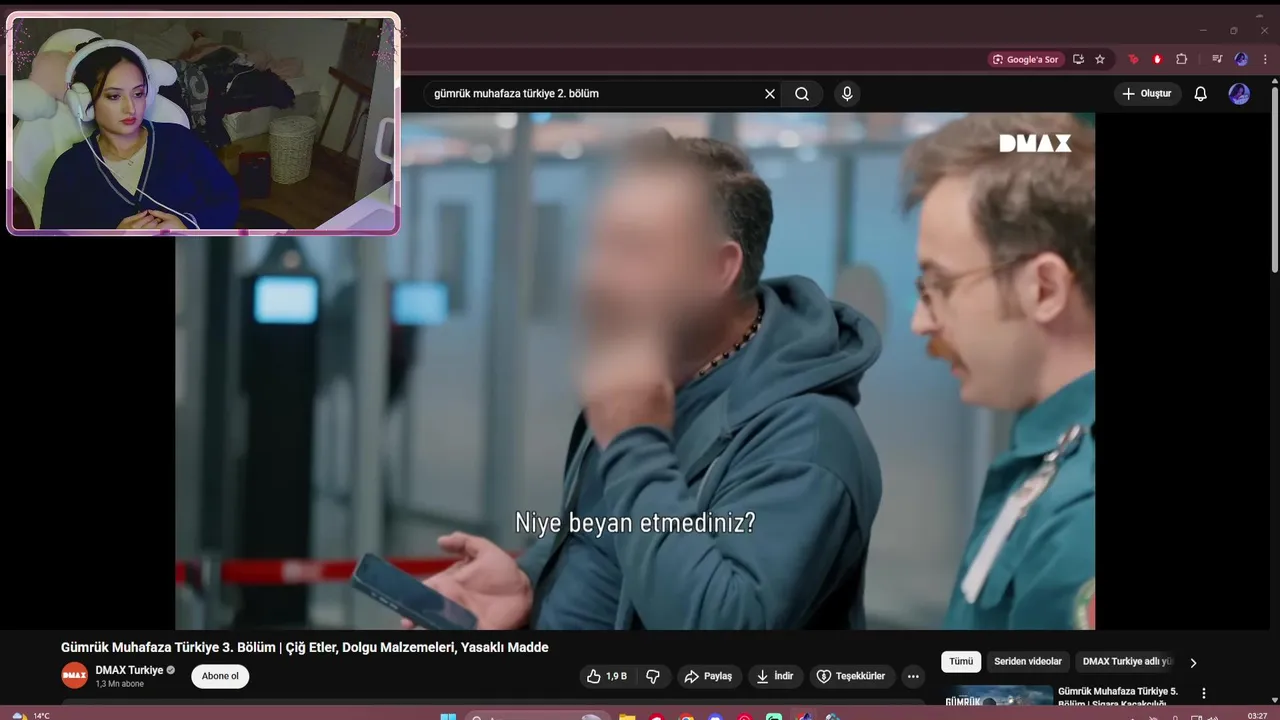The height and width of the screenshot is (720, 1280).
Task: Open the media control music icon
Action: click(x=1217, y=59)
